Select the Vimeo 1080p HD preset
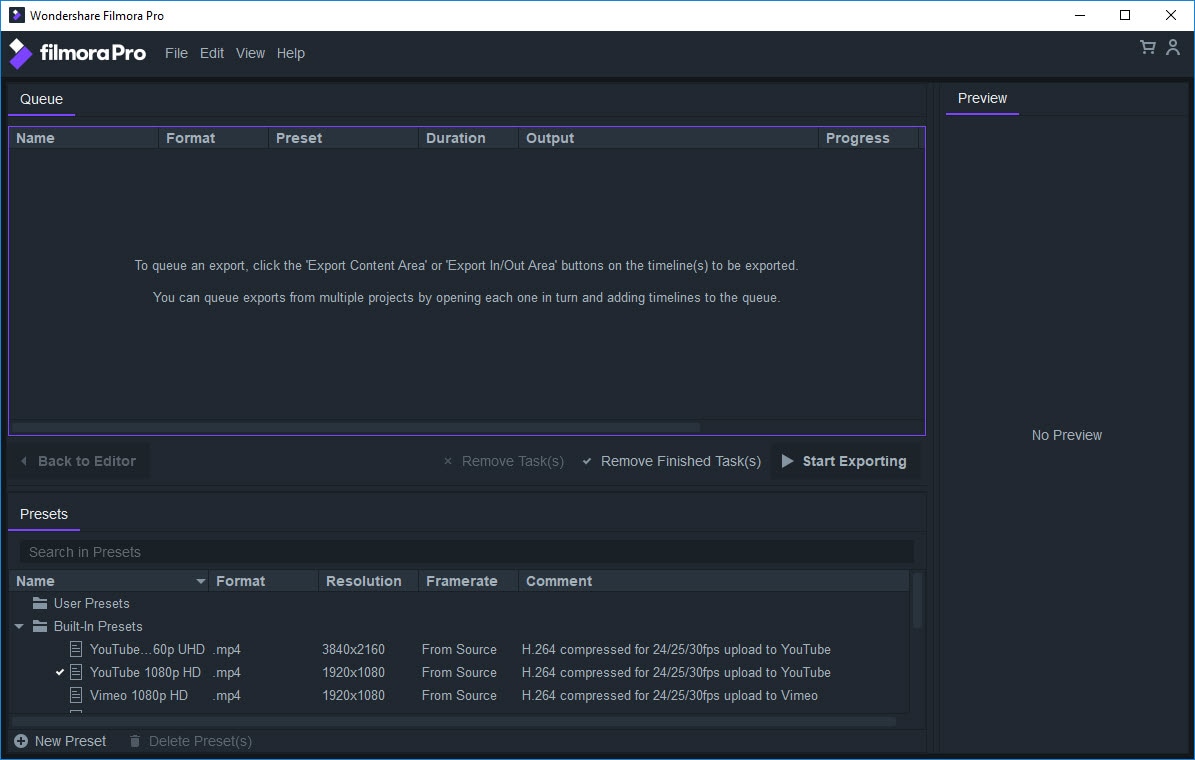 pos(459,695)
